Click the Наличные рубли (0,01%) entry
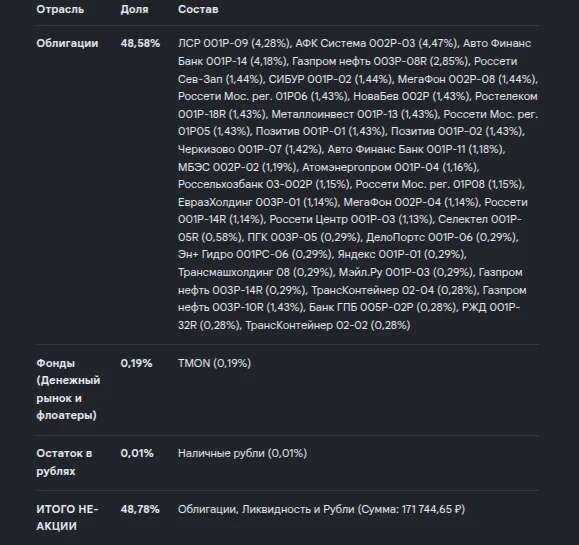Screen dimensions: 579x545 pos(242,453)
